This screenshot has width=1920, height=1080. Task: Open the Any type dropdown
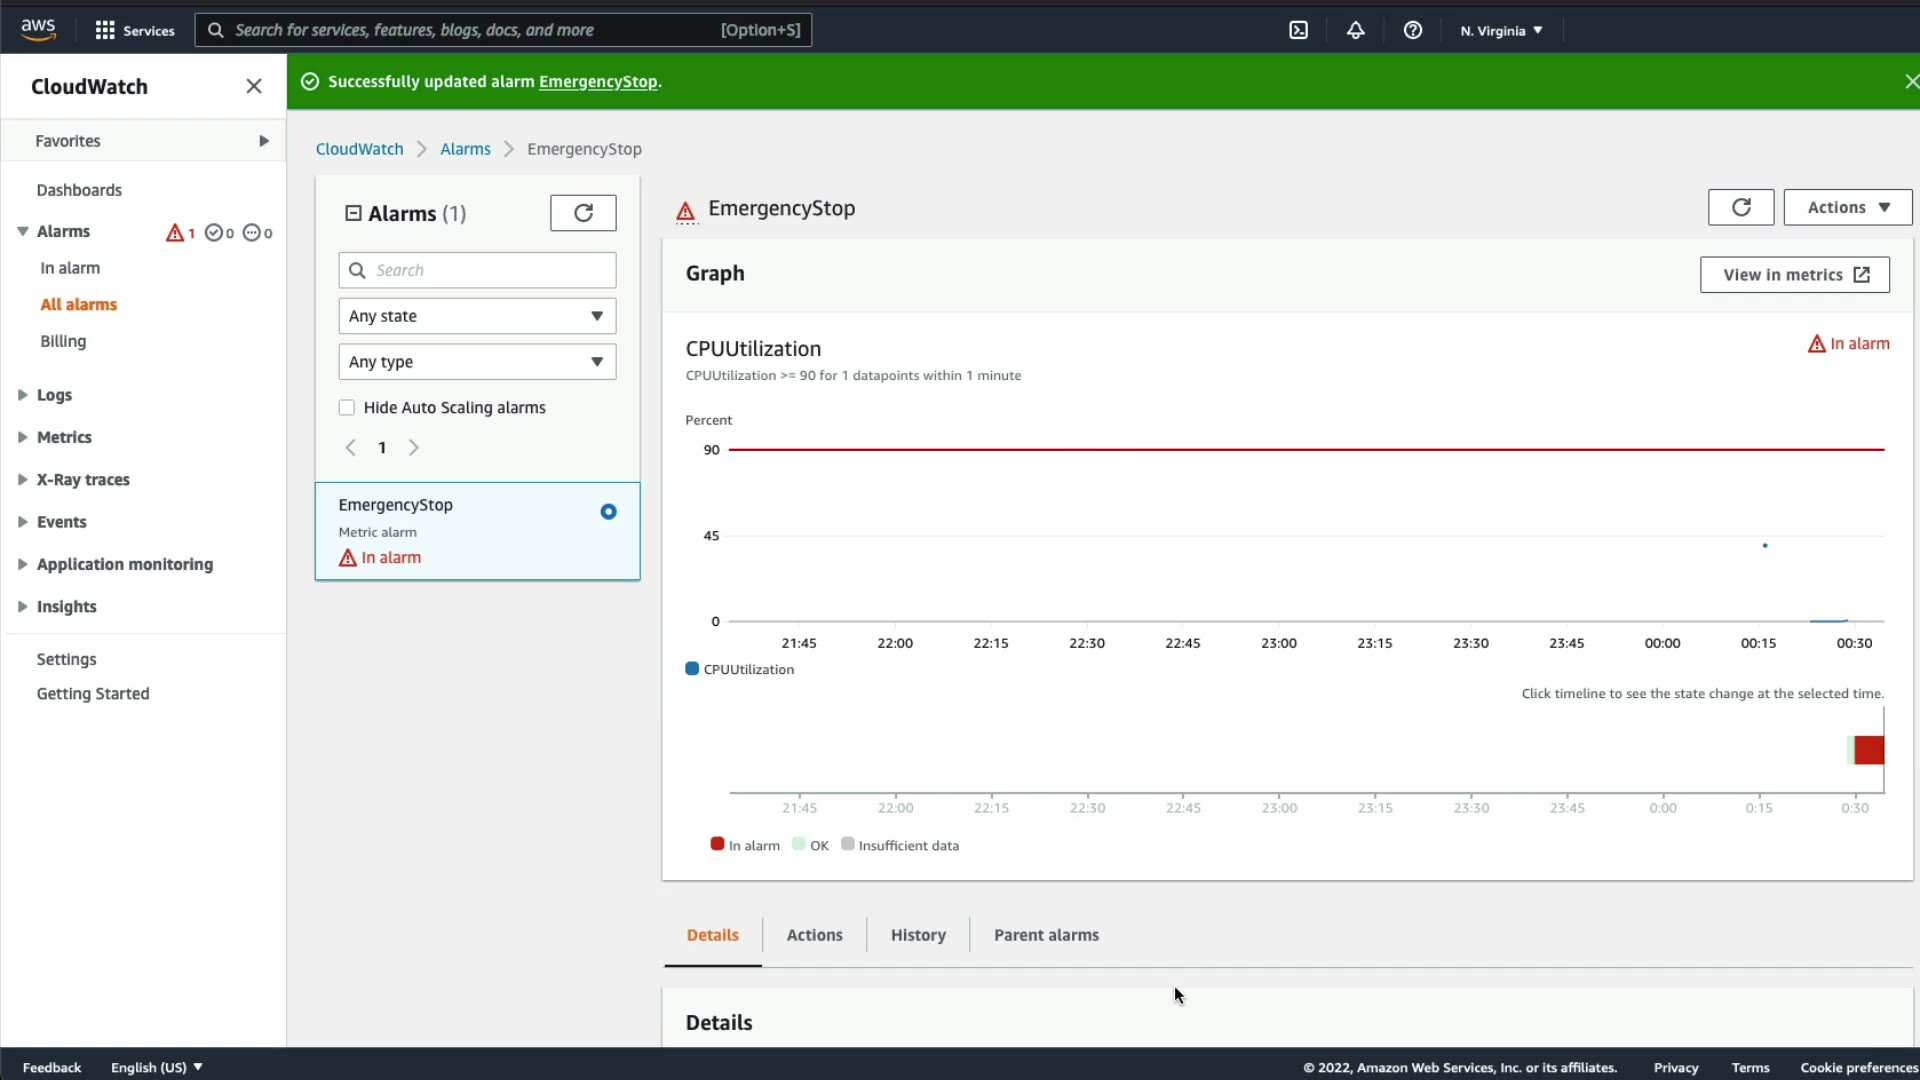pos(477,362)
